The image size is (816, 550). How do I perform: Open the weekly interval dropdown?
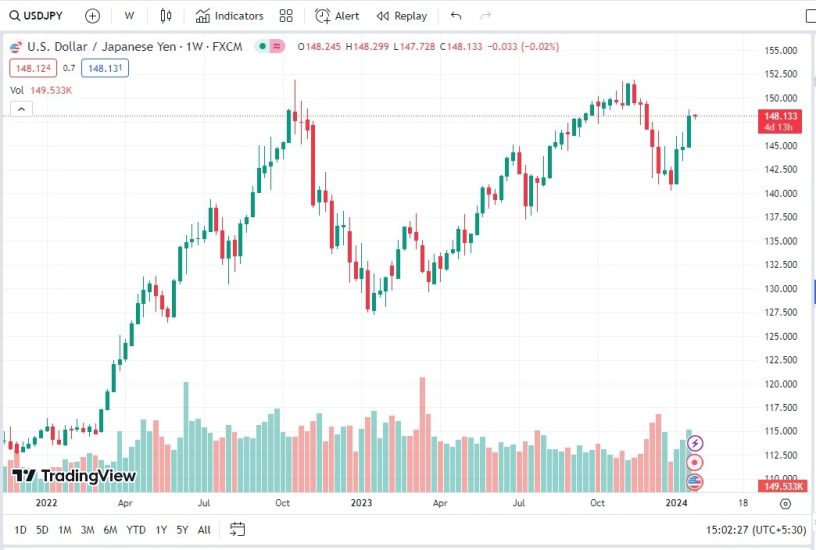[x=129, y=16]
